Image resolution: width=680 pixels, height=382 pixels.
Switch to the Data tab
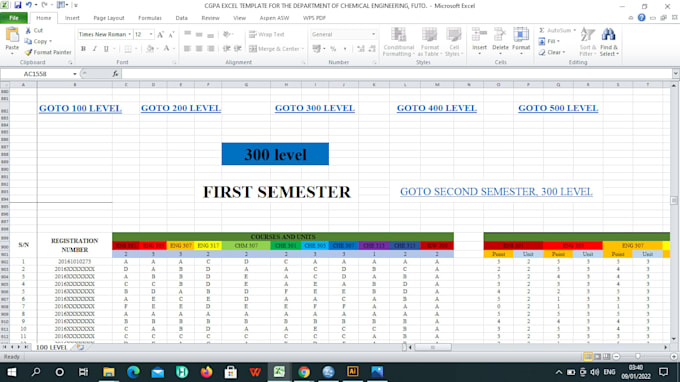click(x=182, y=18)
